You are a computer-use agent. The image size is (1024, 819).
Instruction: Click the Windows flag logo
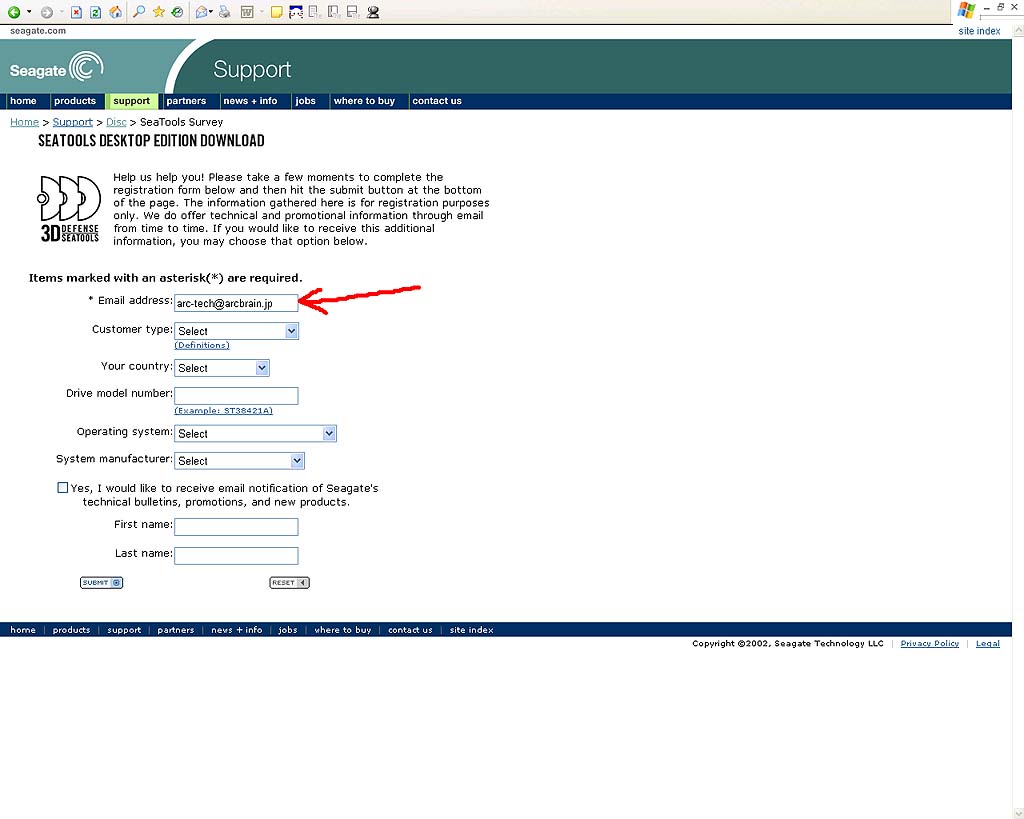pos(966,10)
